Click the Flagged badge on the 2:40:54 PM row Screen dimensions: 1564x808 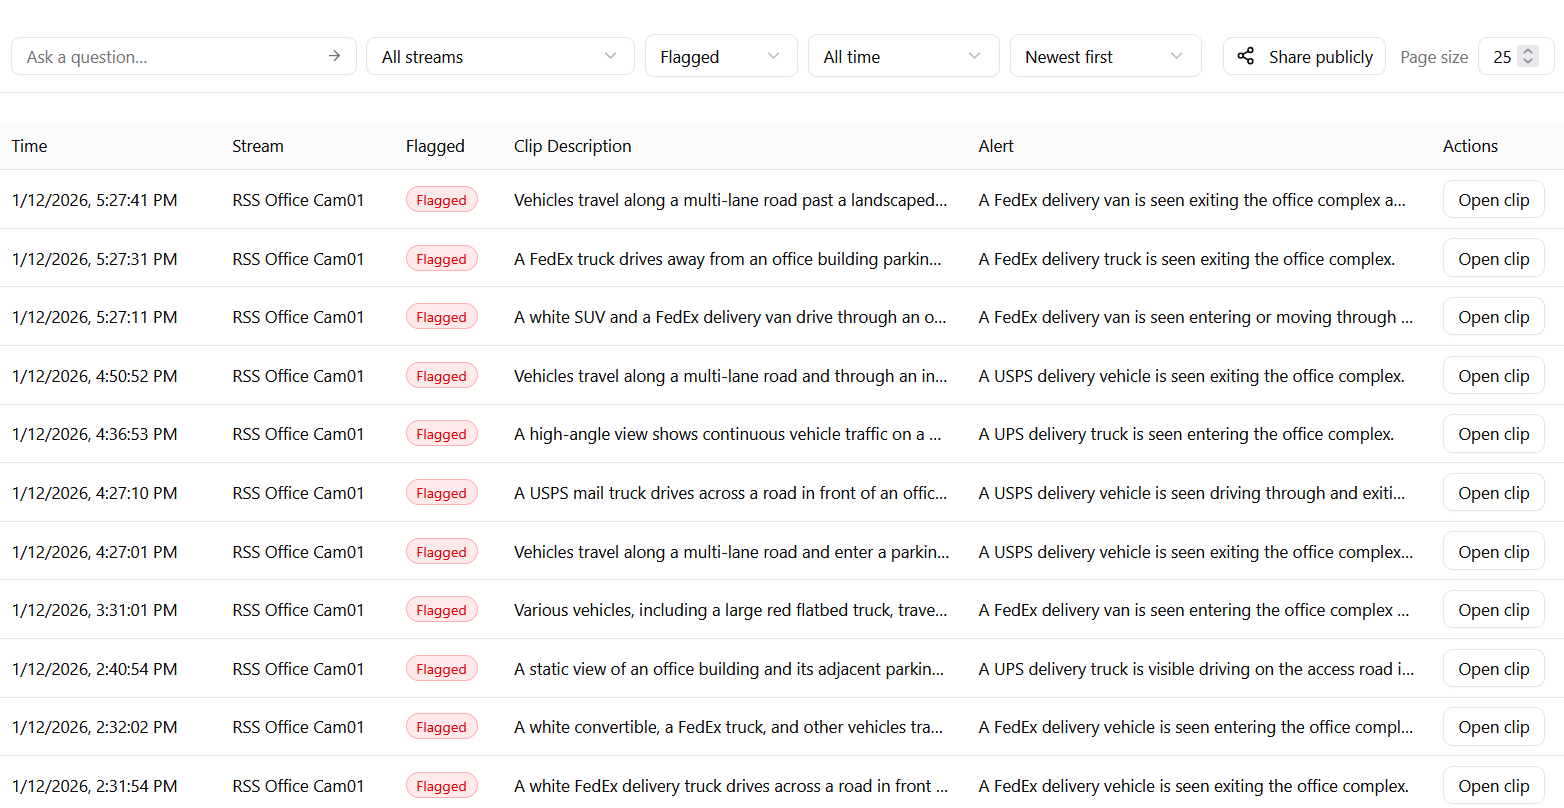(x=441, y=668)
